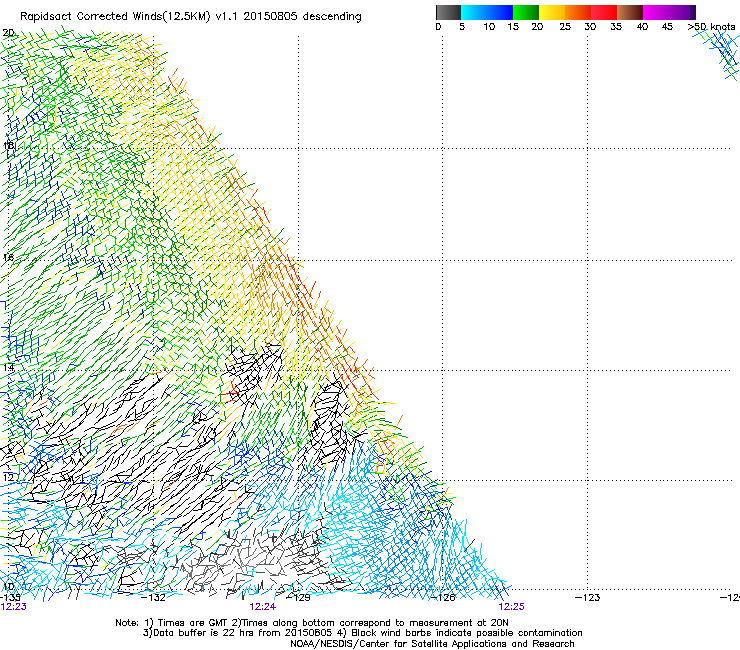The height and width of the screenshot is (650, 740).
Task: Click the note line 'Times are GMT'
Action: pos(192,623)
